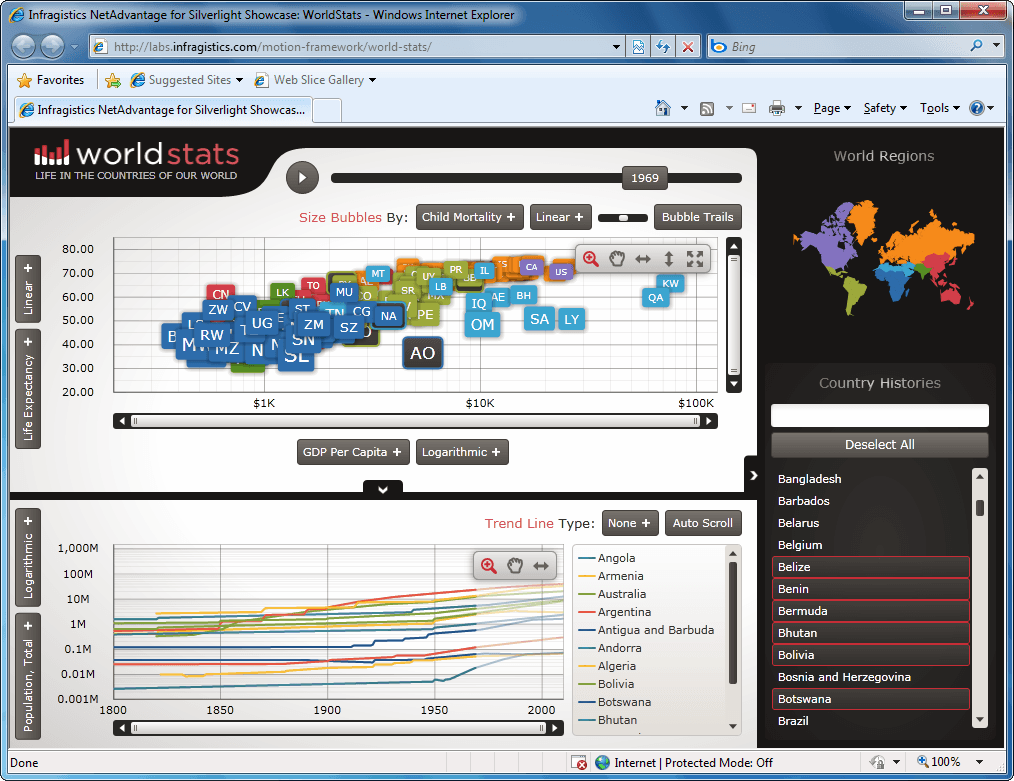Deselect Bolivia in country list
The image size is (1014, 781).
(870, 655)
